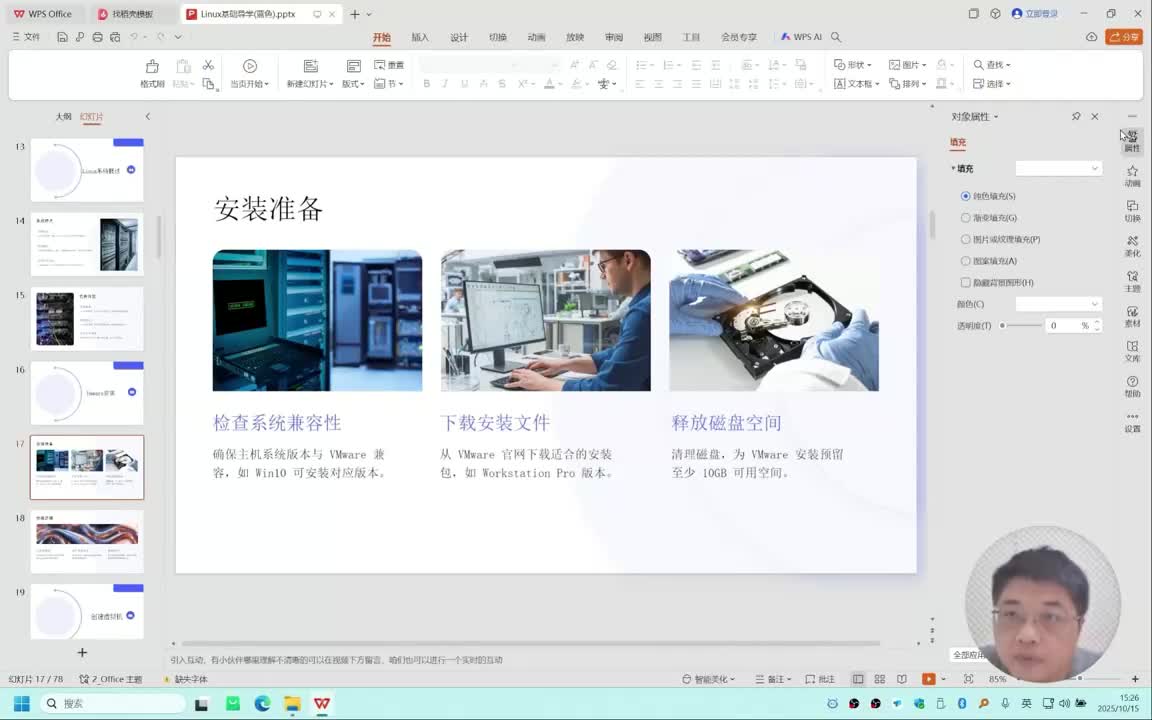1152x720 pixels.
Task: Start slideshow with 当页开始 play icon
Action: click(x=250, y=66)
